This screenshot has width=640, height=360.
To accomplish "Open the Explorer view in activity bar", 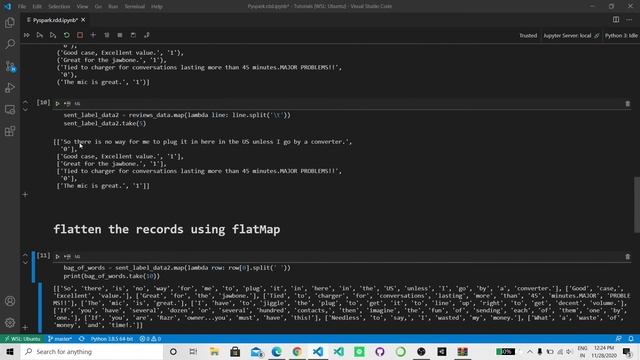I will click(x=10, y=22).
